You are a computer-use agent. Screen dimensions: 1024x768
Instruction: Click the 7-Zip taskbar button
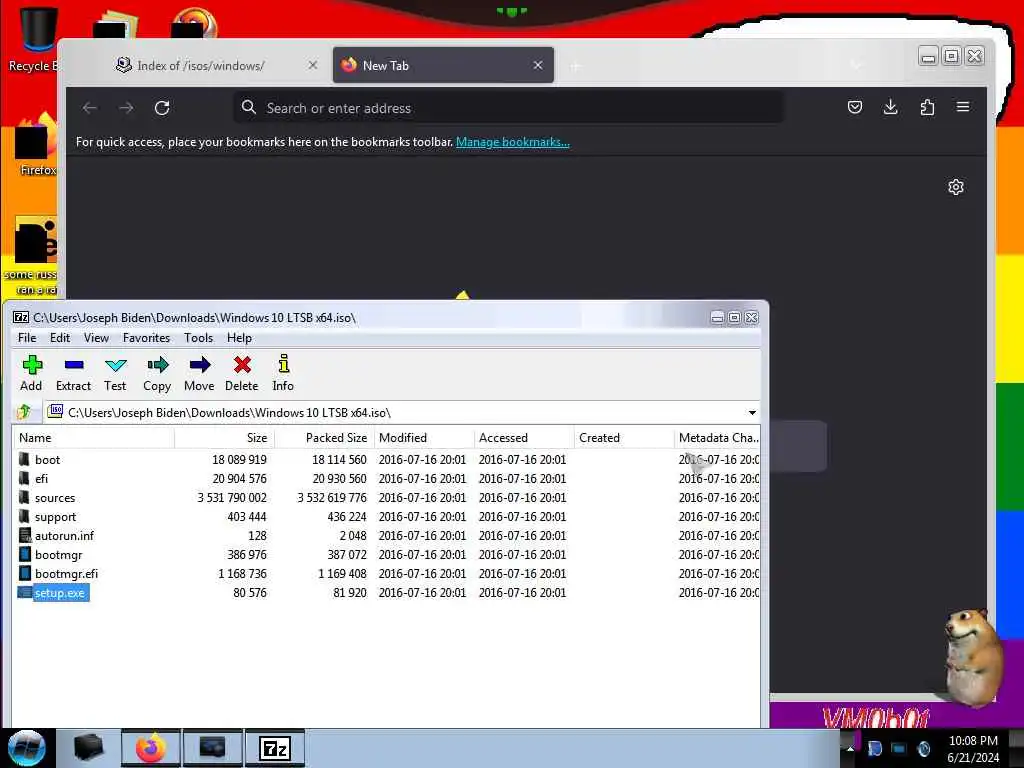(274, 748)
